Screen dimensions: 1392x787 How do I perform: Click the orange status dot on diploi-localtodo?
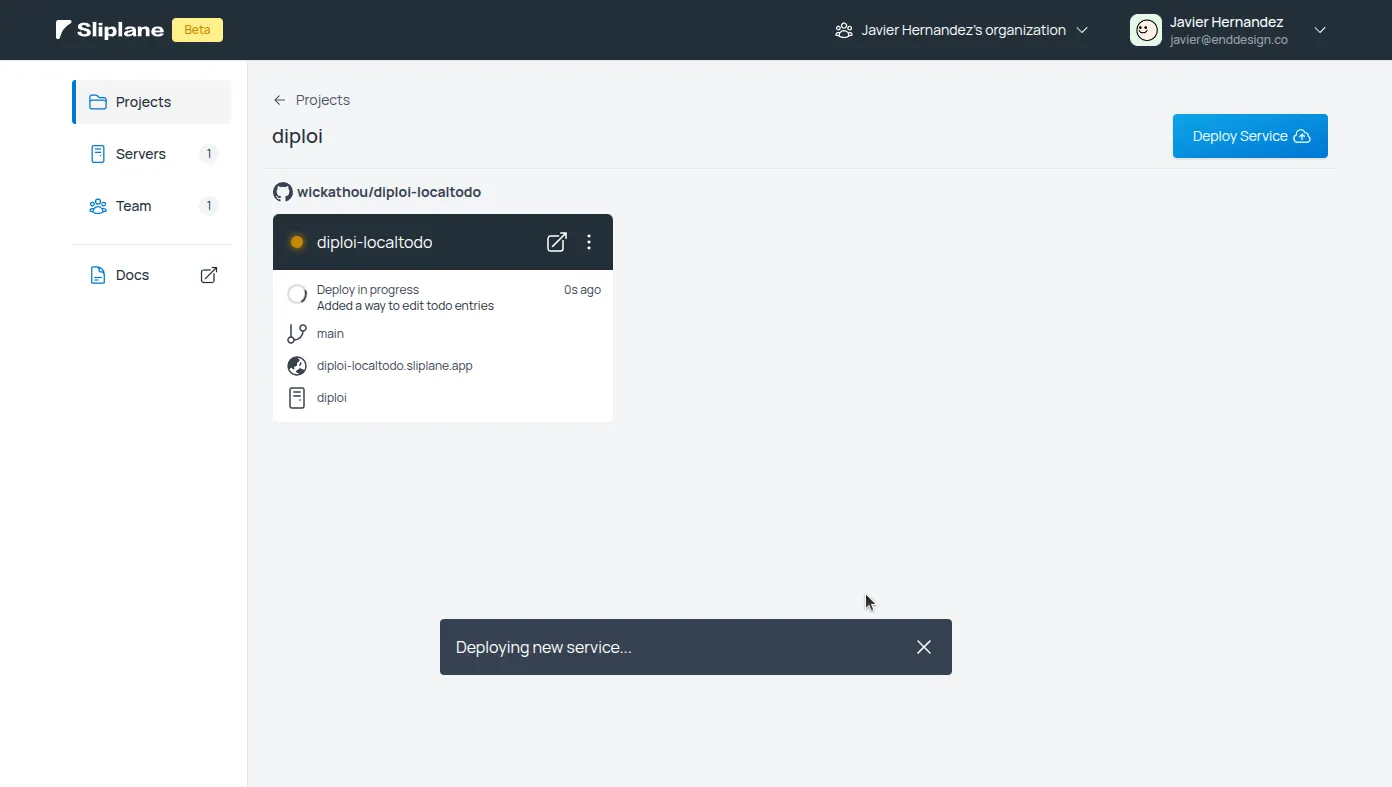click(x=296, y=242)
